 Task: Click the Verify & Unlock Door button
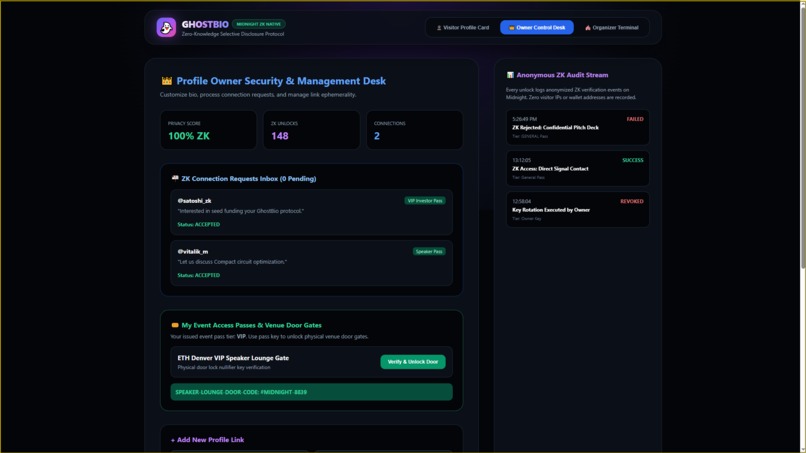[x=413, y=362]
